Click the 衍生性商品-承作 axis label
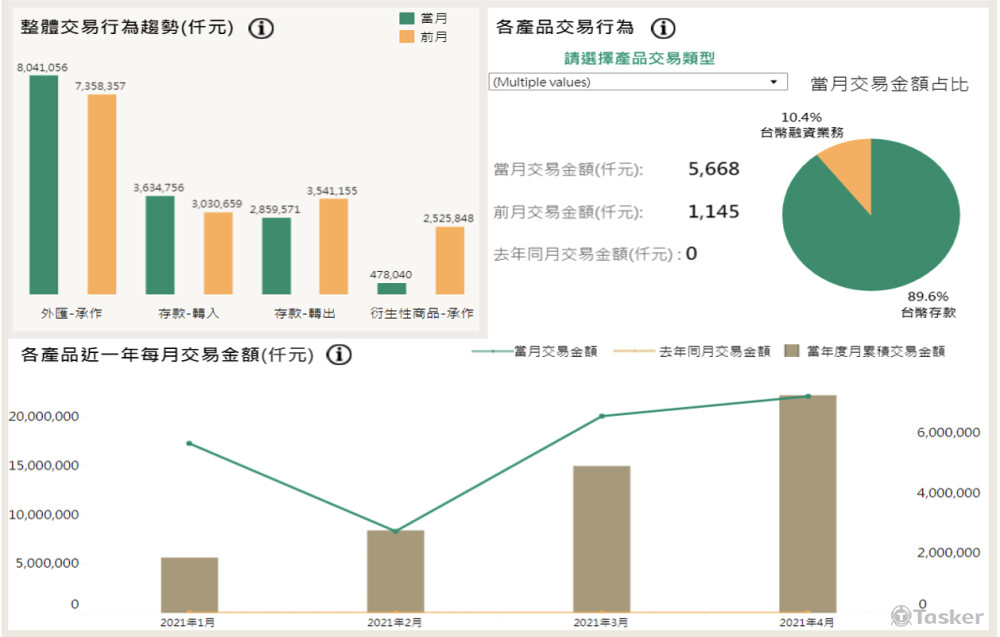 (422, 313)
